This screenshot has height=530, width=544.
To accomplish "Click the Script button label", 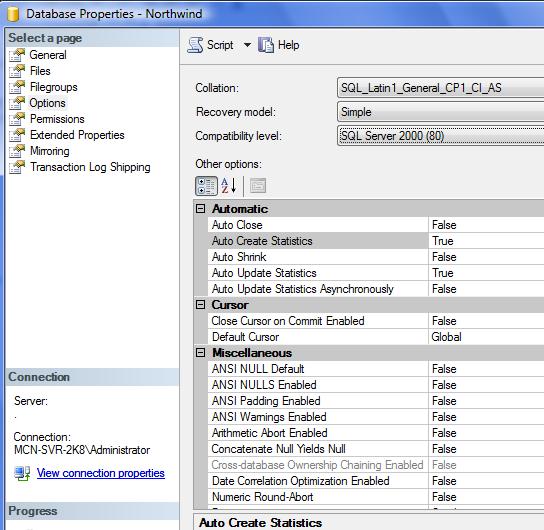I will click(220, 45).
